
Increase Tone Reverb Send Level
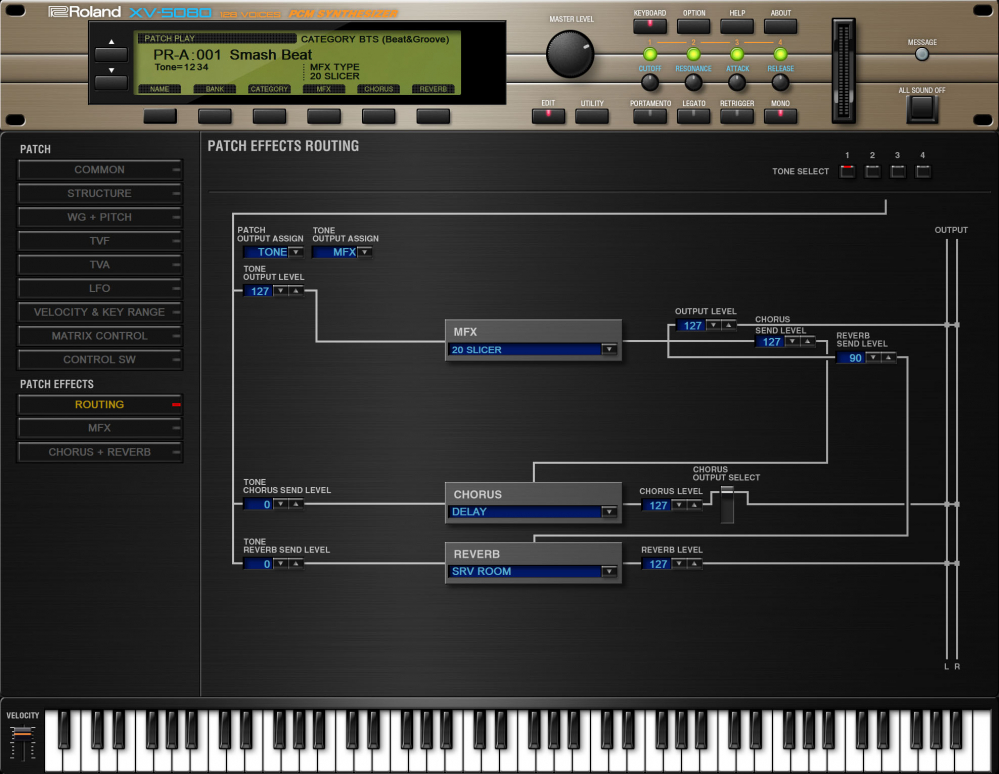(296, 564)
